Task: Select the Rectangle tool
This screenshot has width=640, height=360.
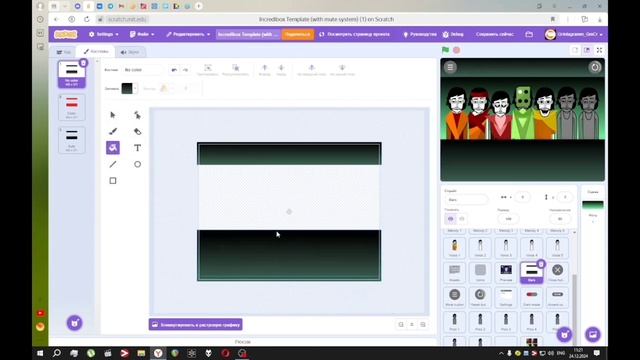Action: coord(113,180)
